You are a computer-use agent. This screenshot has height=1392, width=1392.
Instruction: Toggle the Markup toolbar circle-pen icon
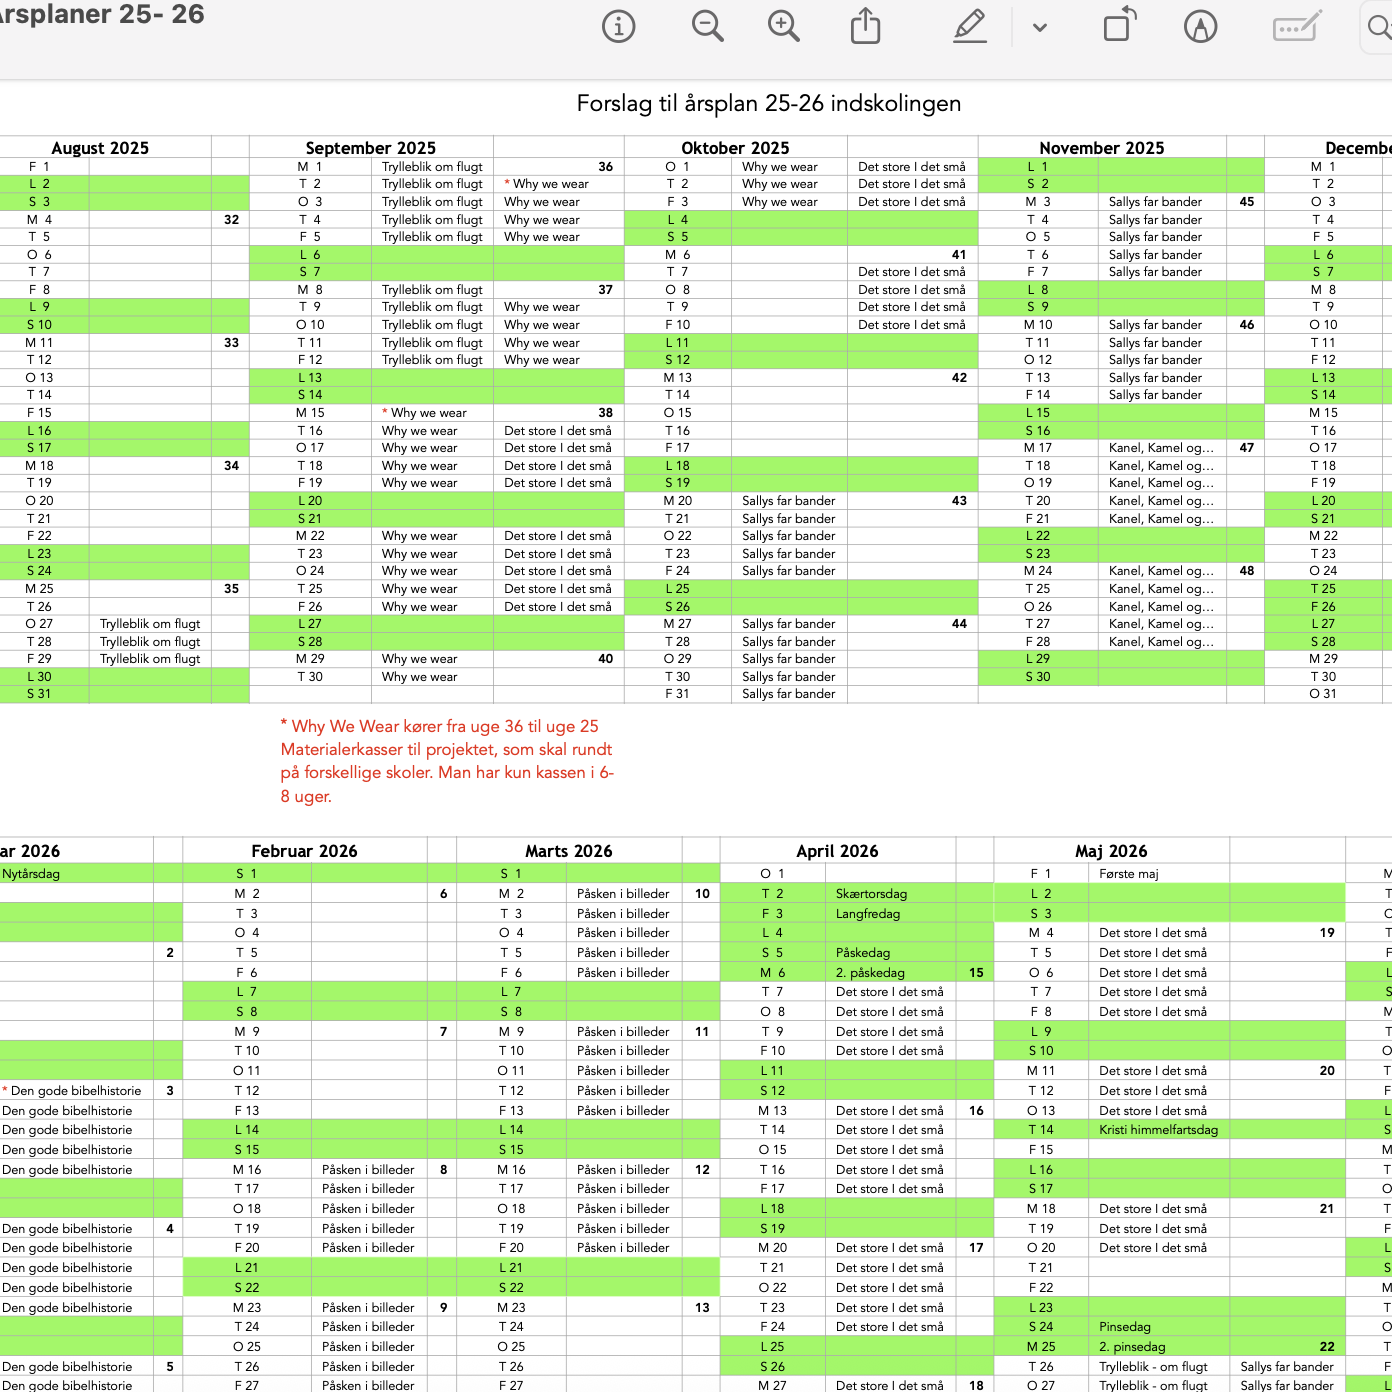coord(1200,26)
